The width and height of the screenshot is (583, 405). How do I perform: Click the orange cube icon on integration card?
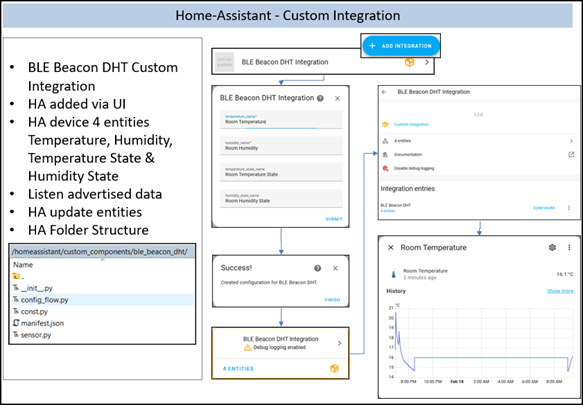tap(334, 369)
